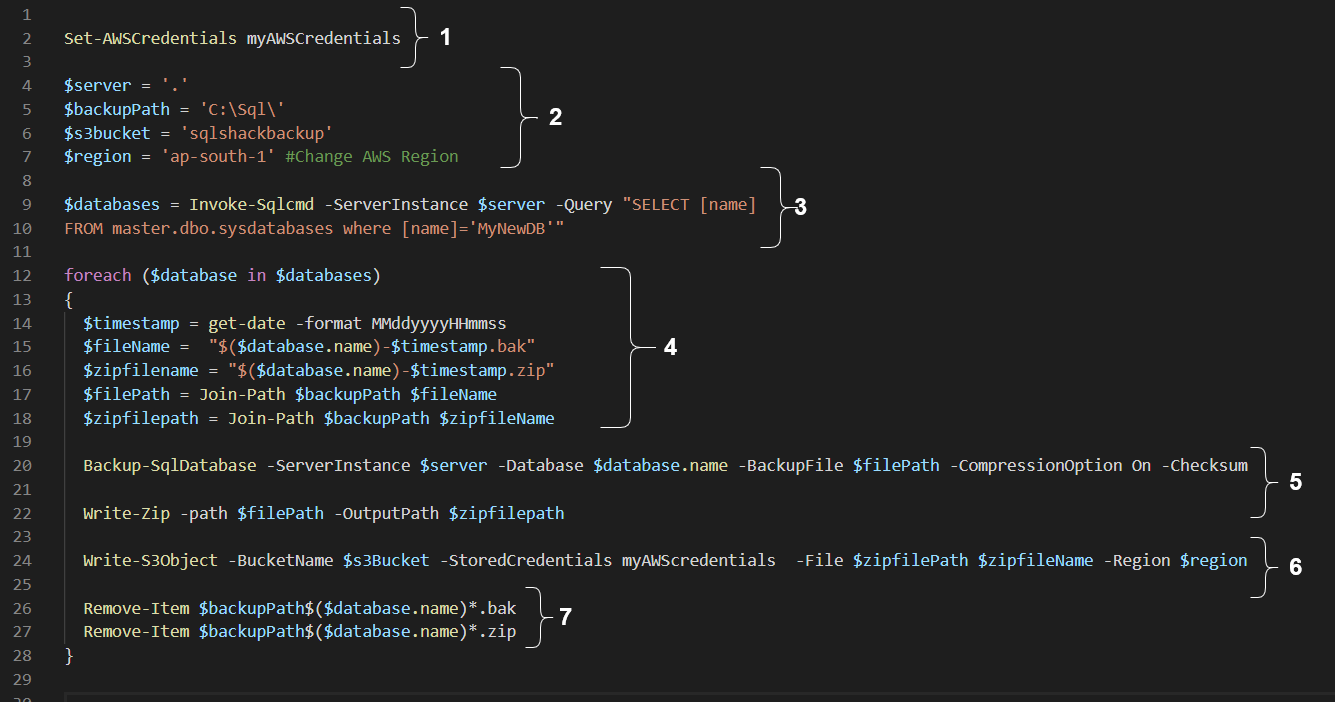Click line number 8 in gutter
1335x702 pixels.
point(26,181)
